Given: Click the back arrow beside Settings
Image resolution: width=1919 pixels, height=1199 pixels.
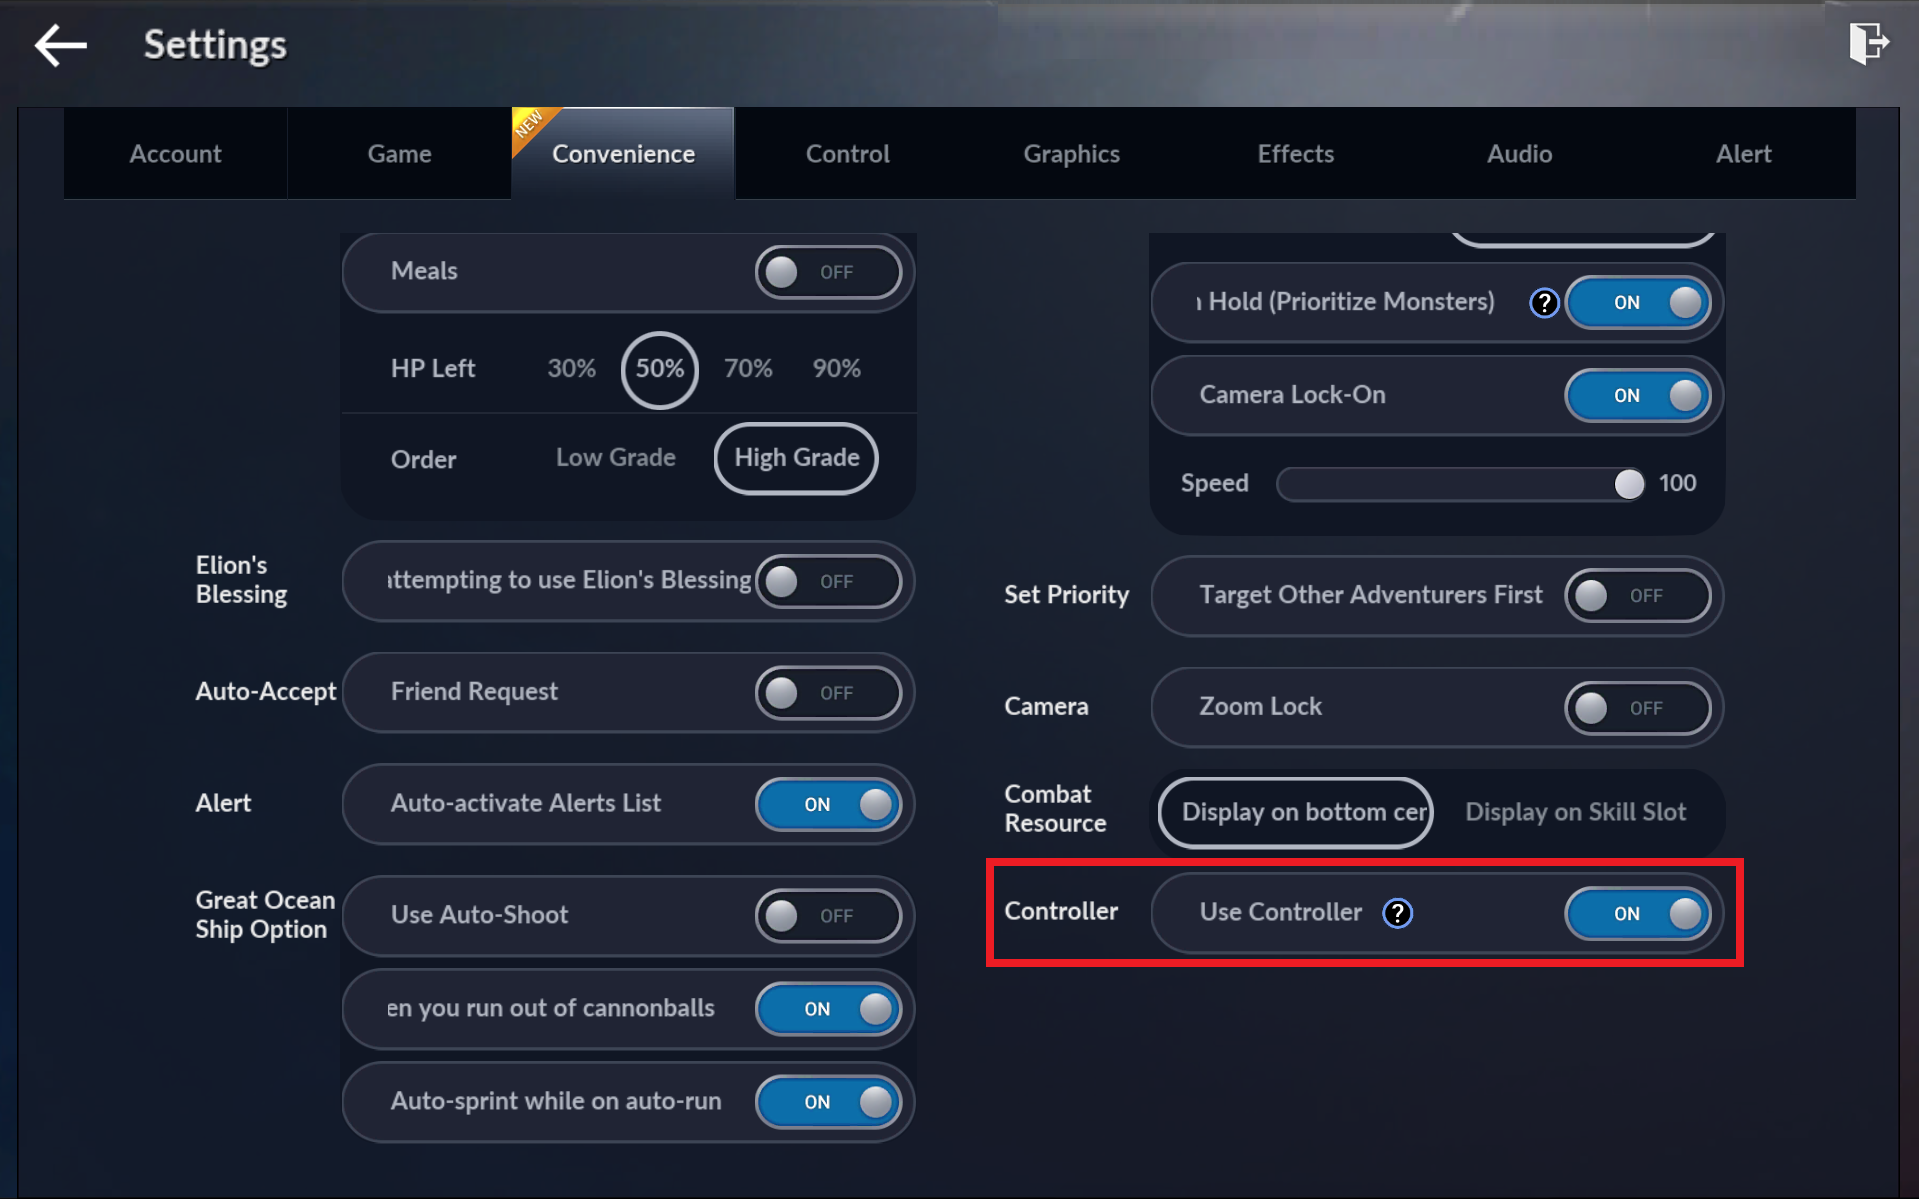Looking at the screenshot, I should pos(60,46).
